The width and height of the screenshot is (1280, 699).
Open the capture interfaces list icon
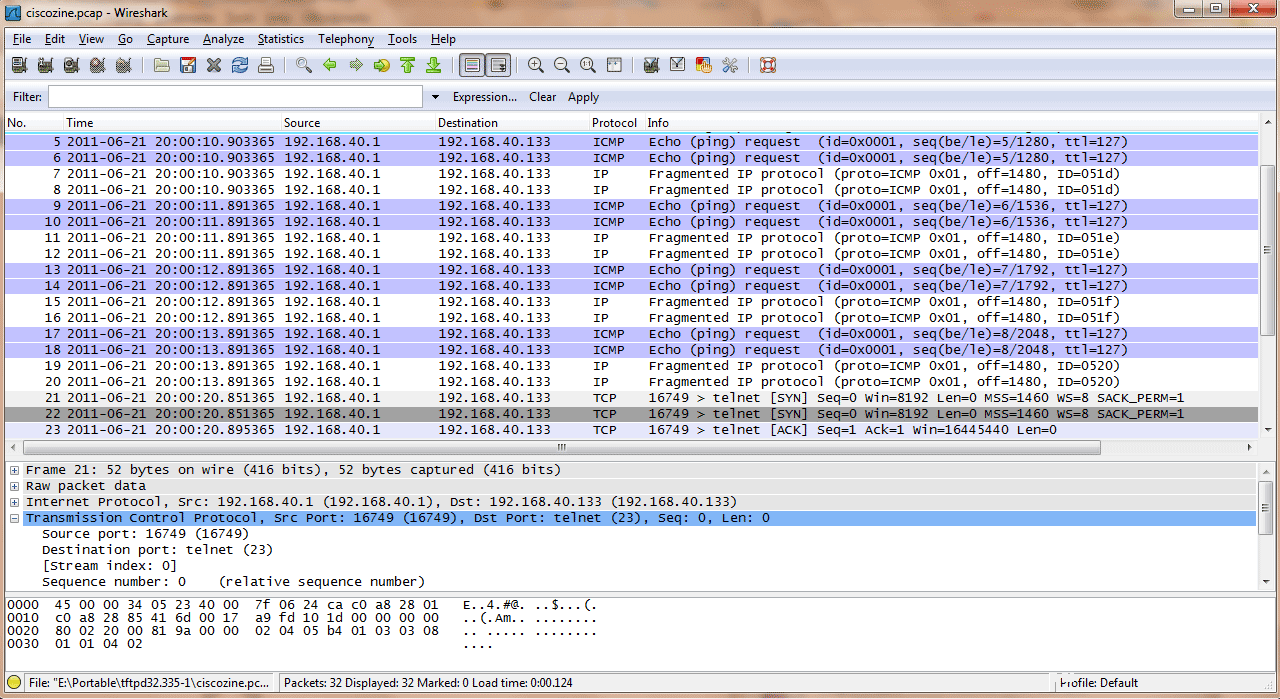coord(19,65)
